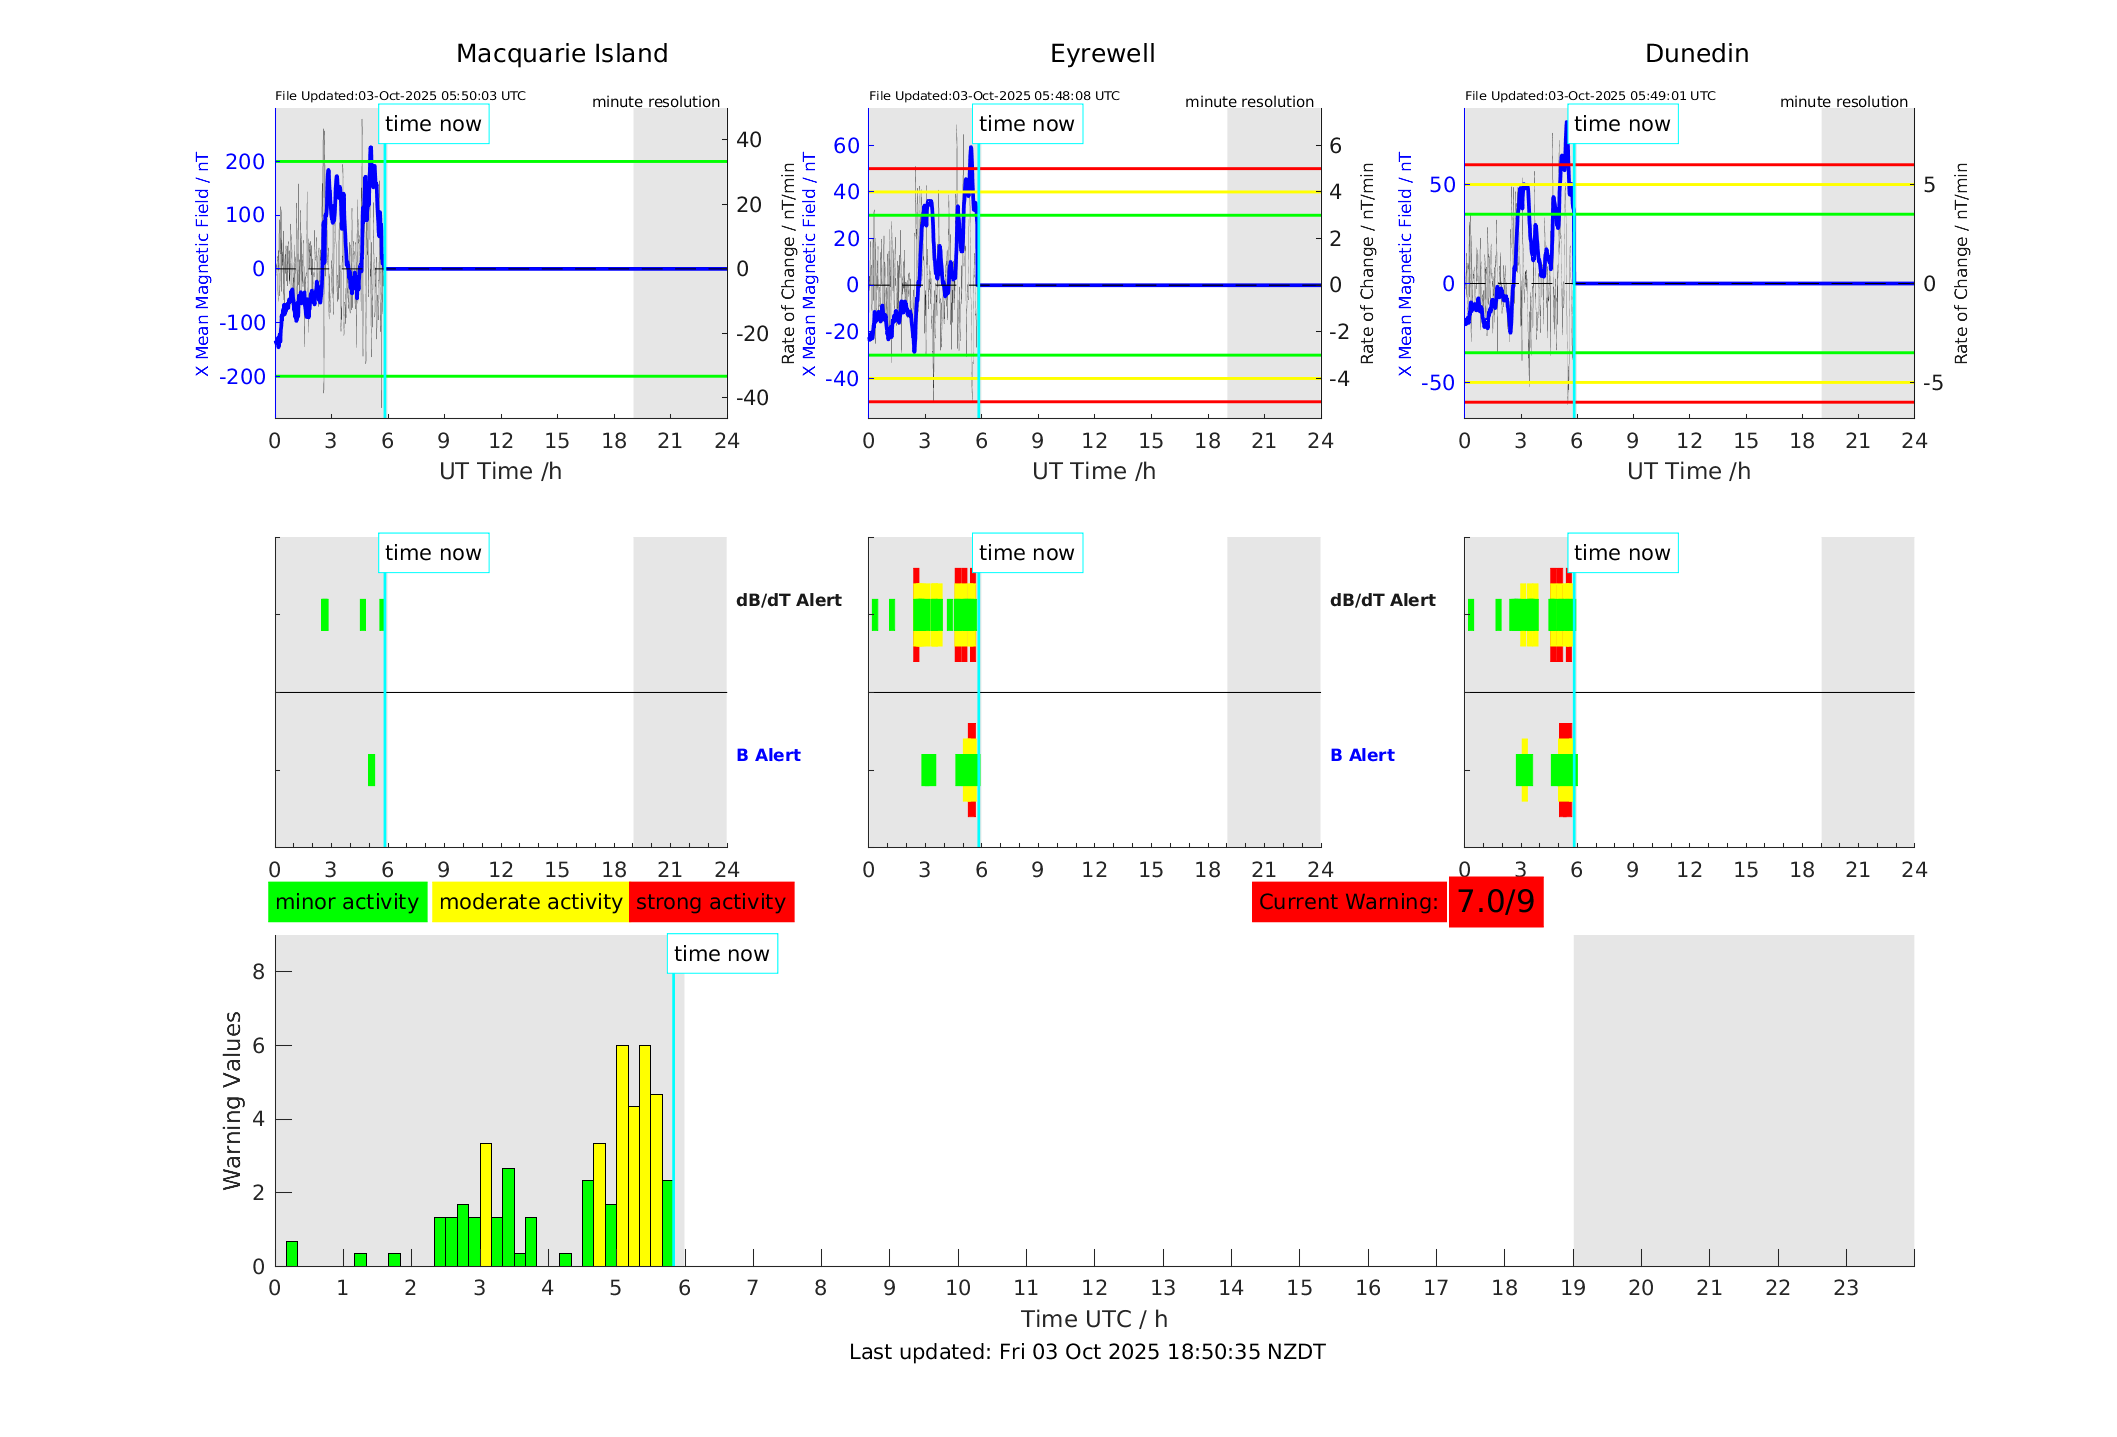Click the first green bar near hour 0
This screenshot has width=2117, height=1437.
coord(292,1254)
